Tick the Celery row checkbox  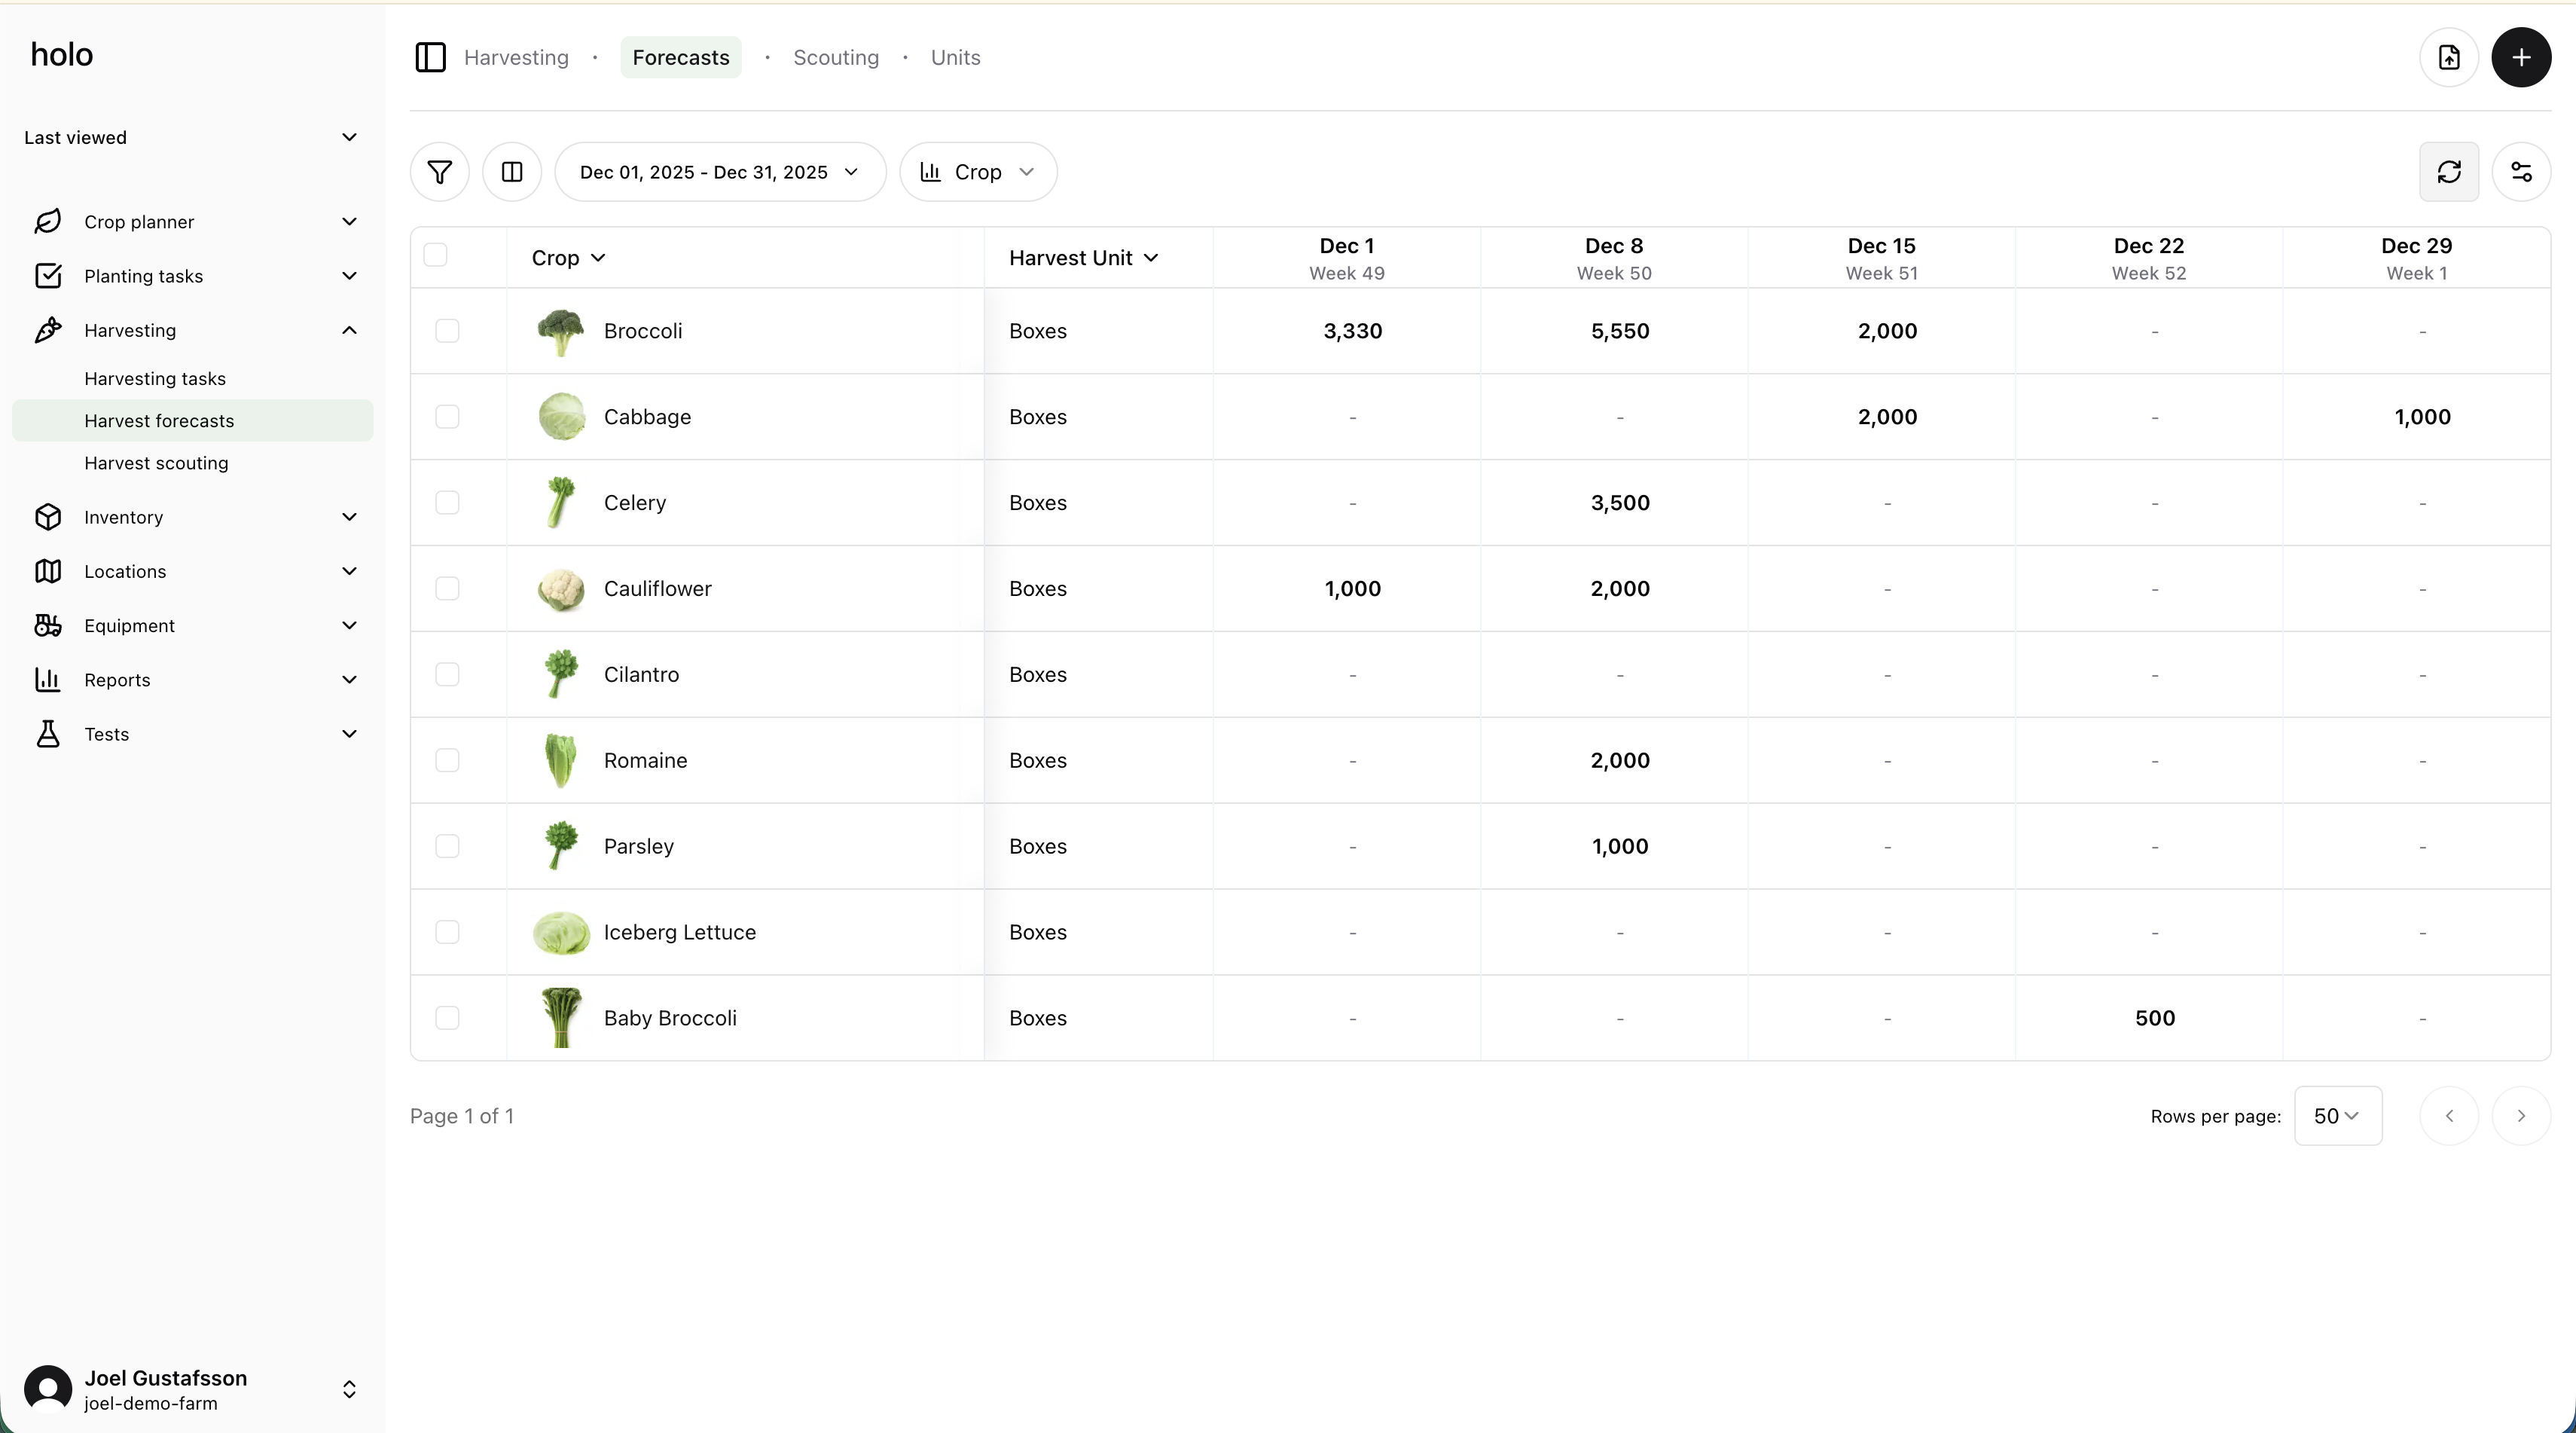pos(447,503)
